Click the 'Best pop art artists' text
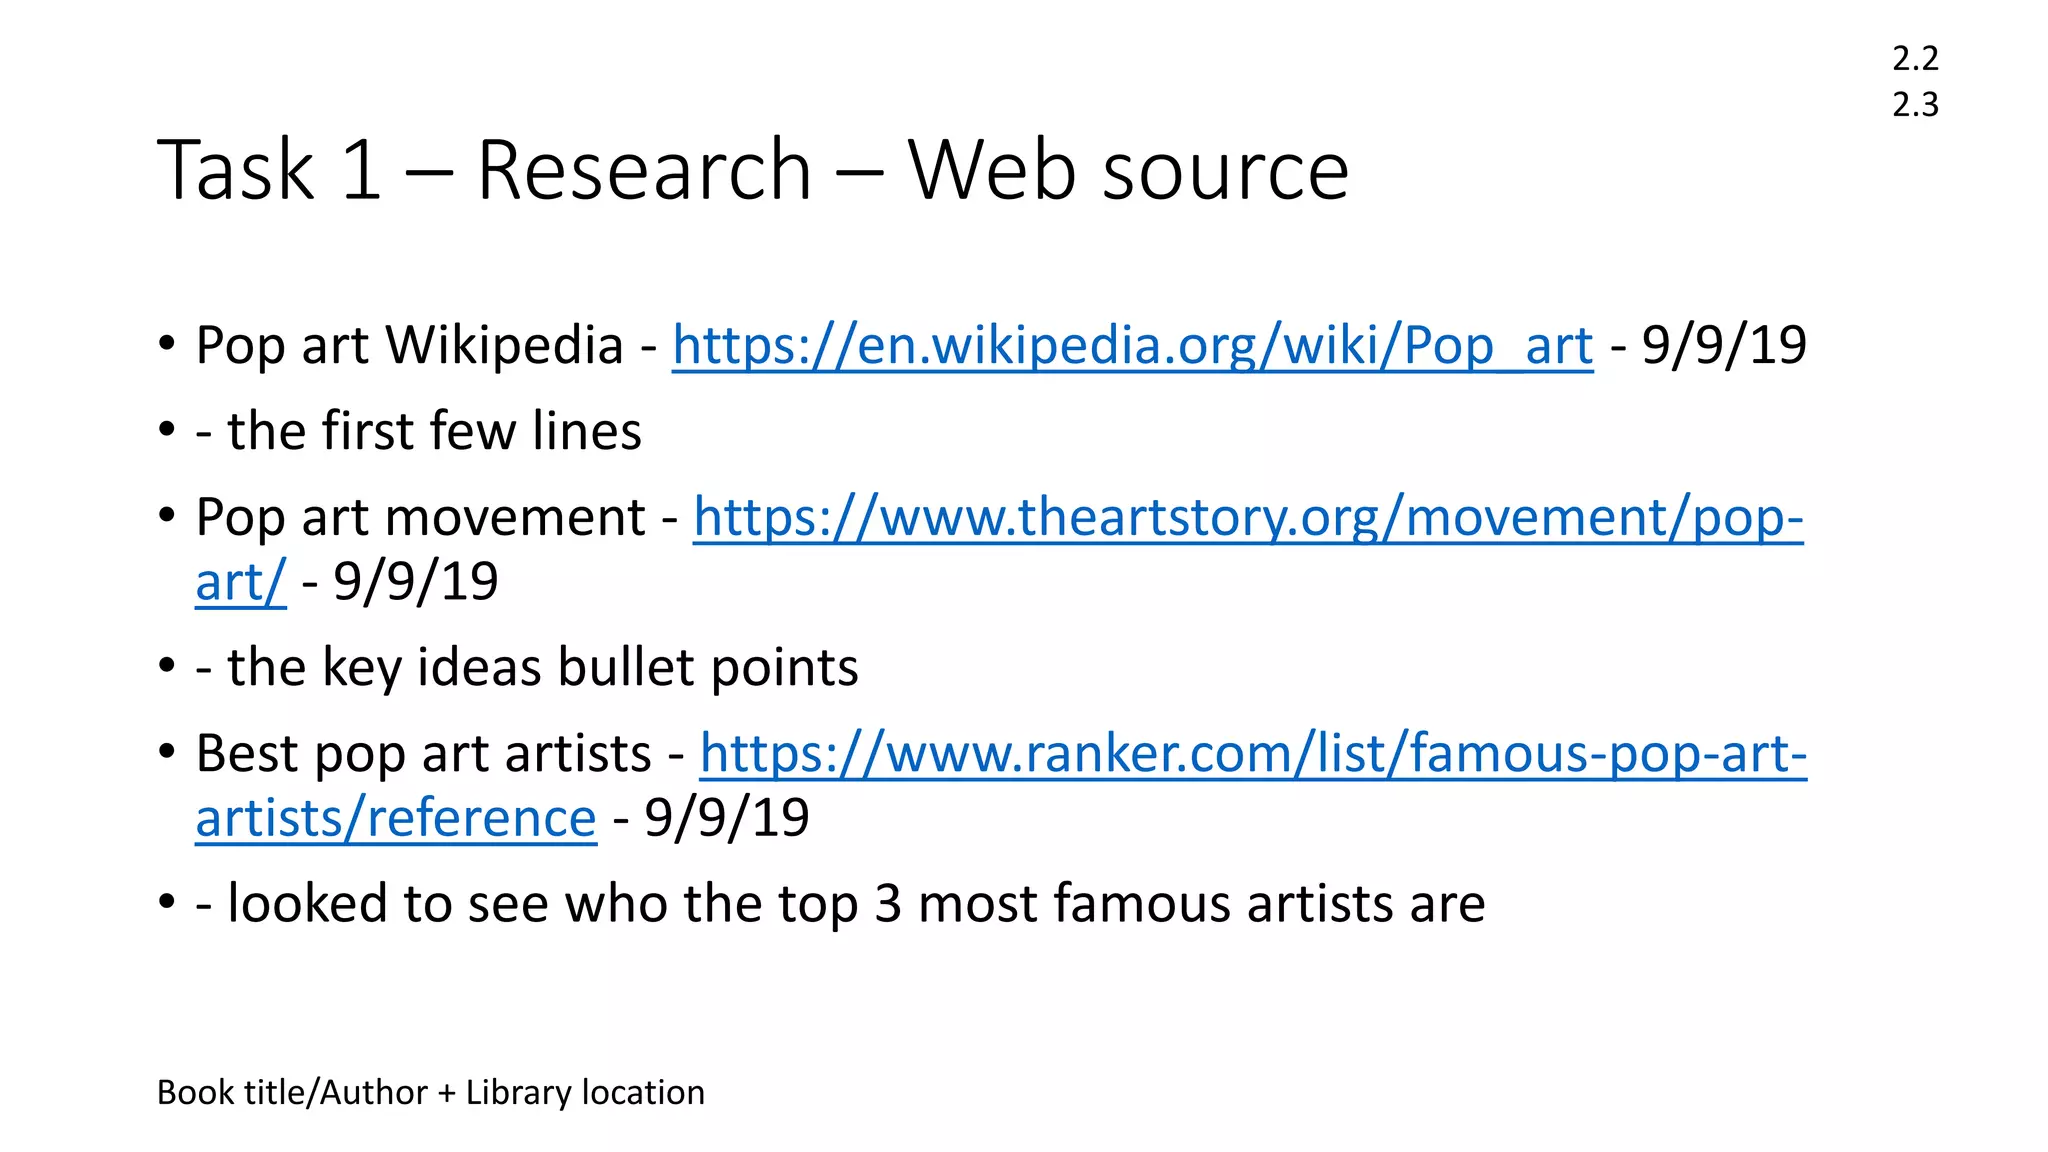2048x1152 pixels. (x=423, y=754)
